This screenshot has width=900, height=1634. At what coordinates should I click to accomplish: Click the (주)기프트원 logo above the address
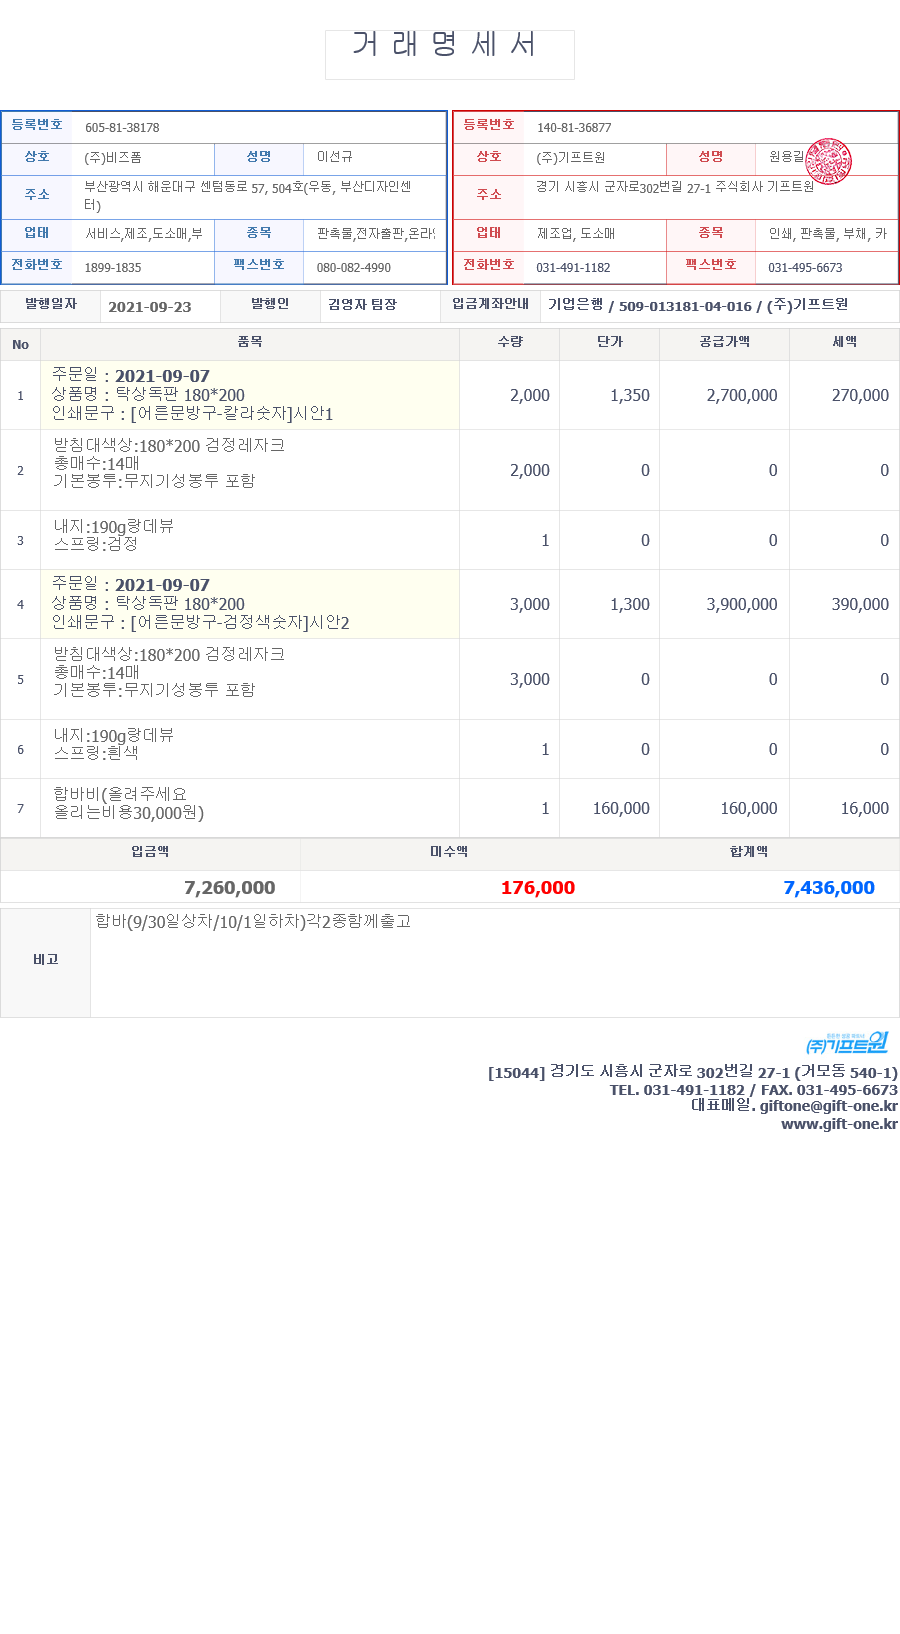coord(847,1043)
